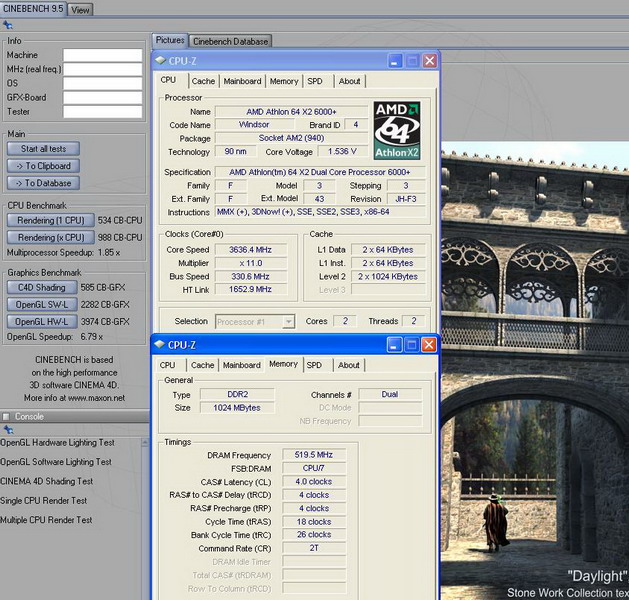Maximize the lower CPU-Z memory window
This screenshot has width=629, height=600.
click(412, 345)
